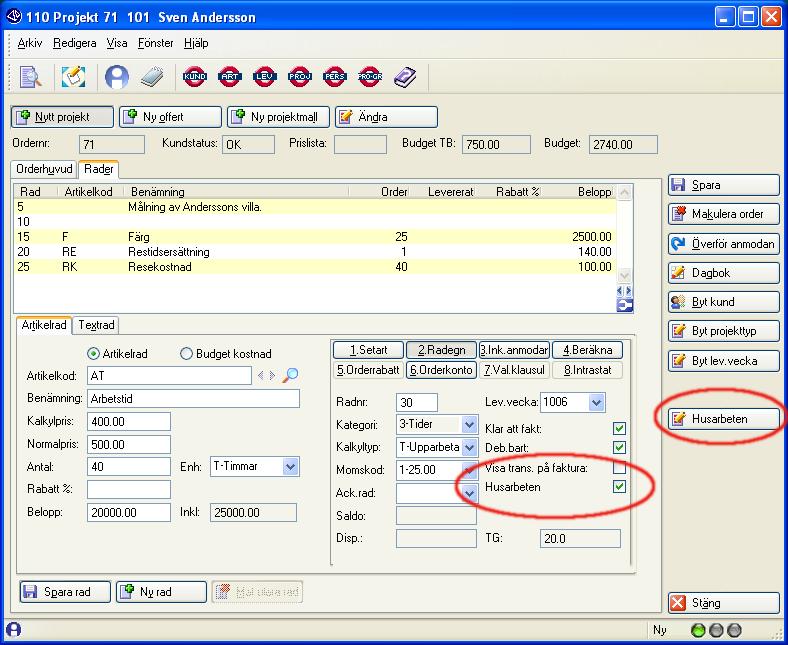Click the small left-right arrows under scrollbar
Viewport: 788px width, 645px height.
624,291
